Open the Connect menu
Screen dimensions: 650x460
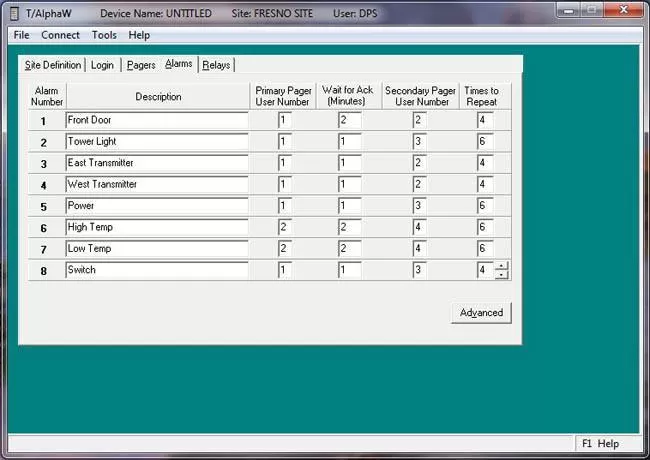[x=61, y=35]
